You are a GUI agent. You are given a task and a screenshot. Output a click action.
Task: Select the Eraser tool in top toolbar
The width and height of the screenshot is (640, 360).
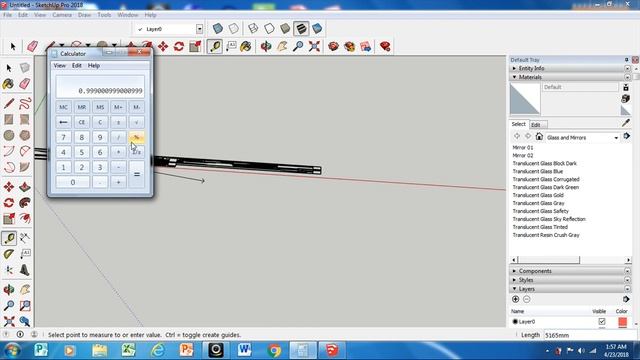click(x=32, y=46)
